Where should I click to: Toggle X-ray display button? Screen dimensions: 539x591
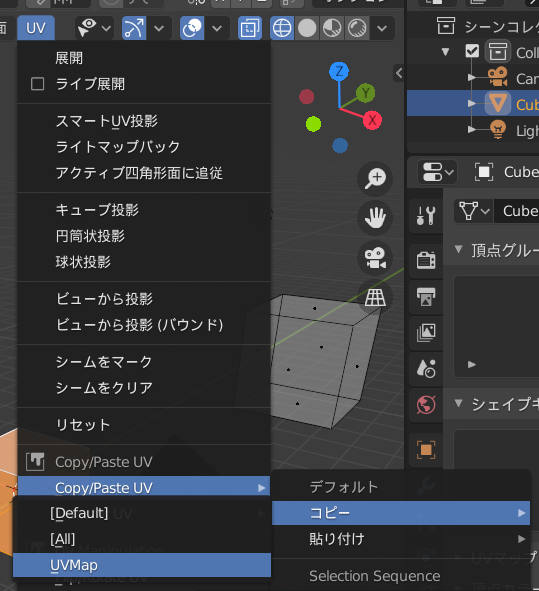pyautogui.click(x=250, y=28)
